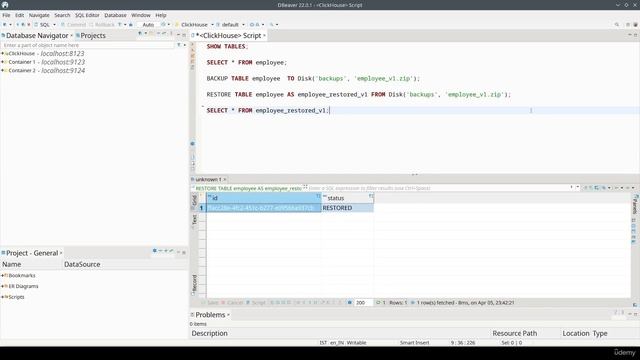Expand the Container 1 localhost:9123 connection
The width and height of the screenshot is (640, 360).
tap(2, 62)
